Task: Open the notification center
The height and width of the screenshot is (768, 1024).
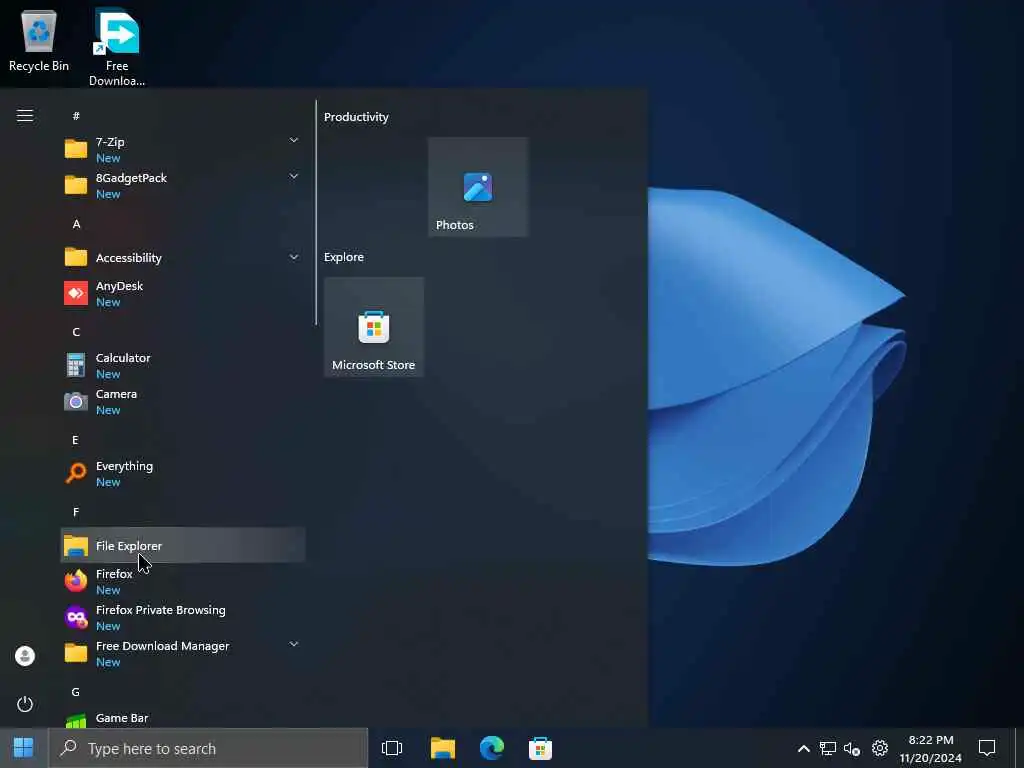Action: [987, 748]
